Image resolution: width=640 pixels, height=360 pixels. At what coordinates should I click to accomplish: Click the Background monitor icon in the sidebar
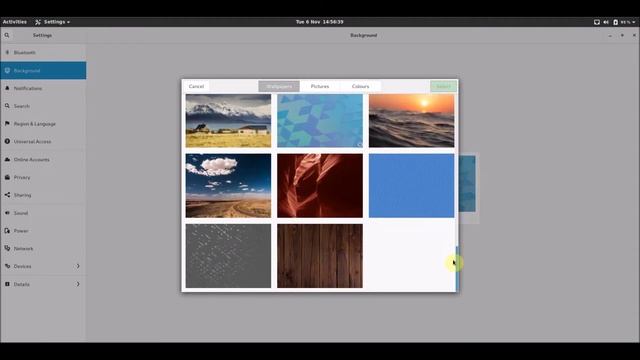(7, 71)
